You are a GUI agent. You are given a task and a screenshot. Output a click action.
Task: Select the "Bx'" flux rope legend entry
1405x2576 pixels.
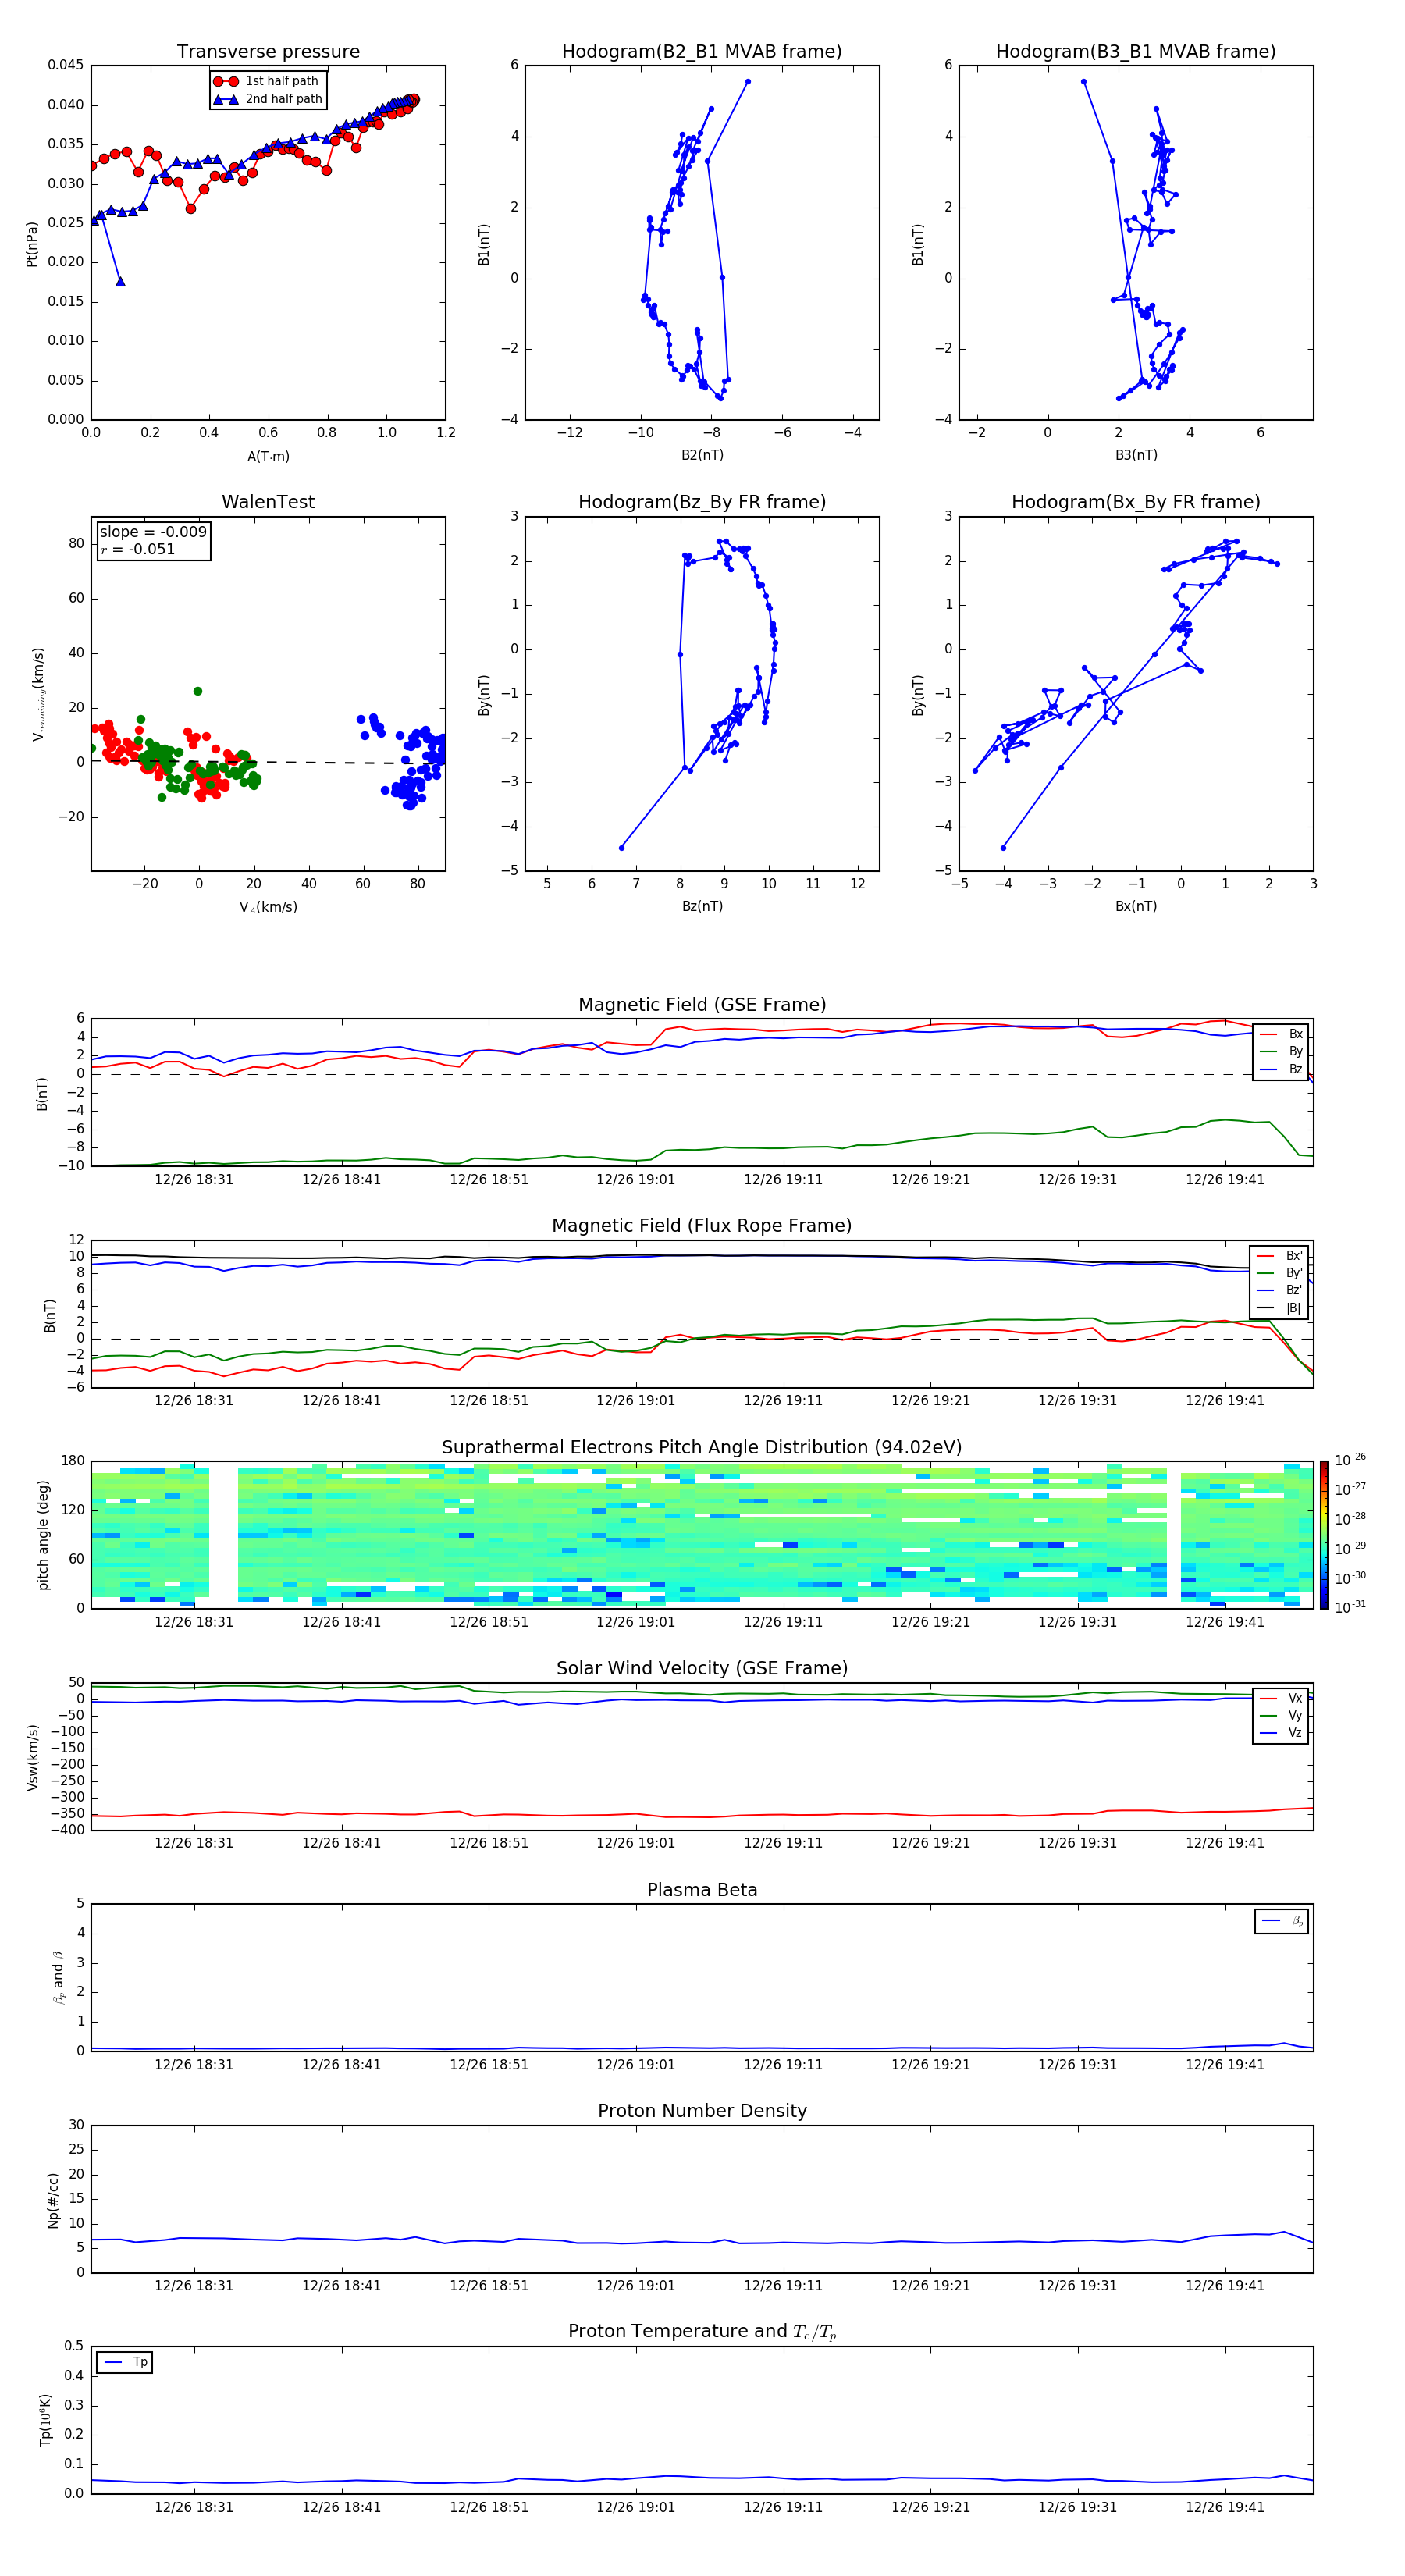(x=1280, y=1256)
